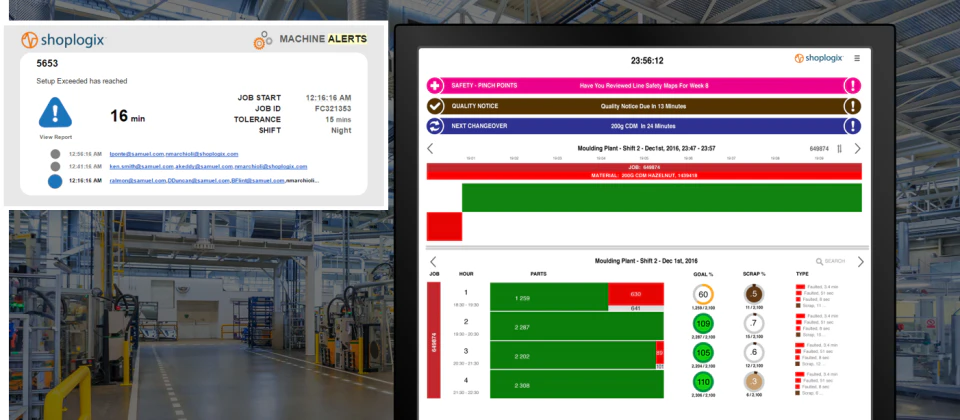Click the blue warning triangle alert icon

click(55, 112)
